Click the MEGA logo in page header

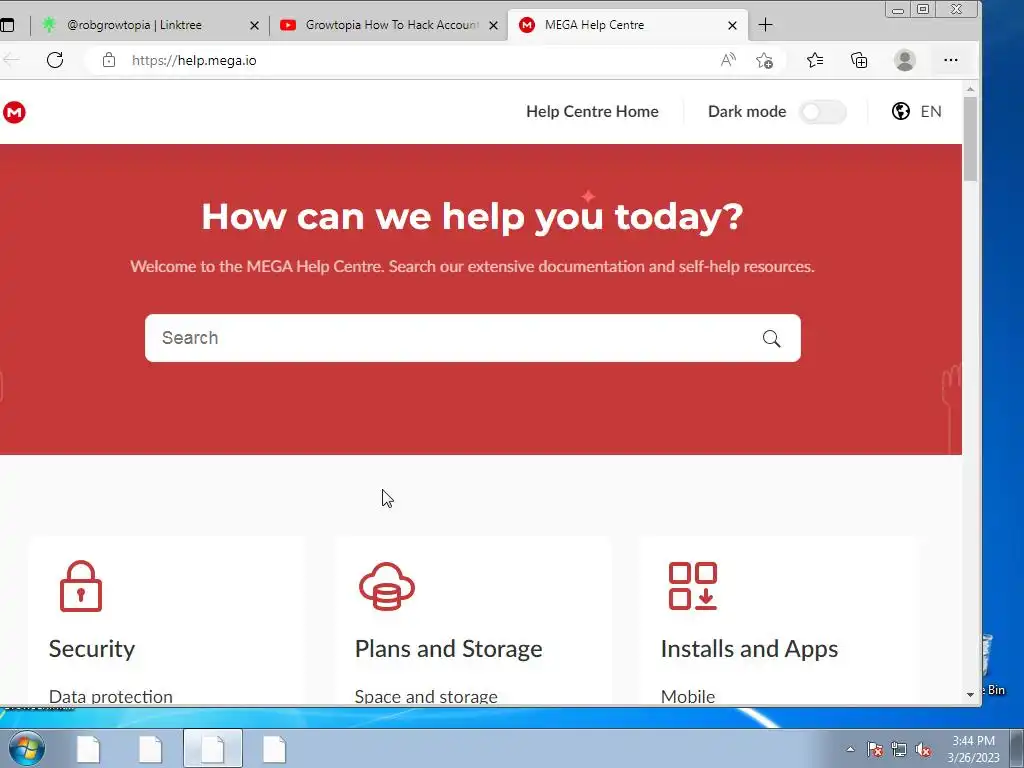click(14, 112)
